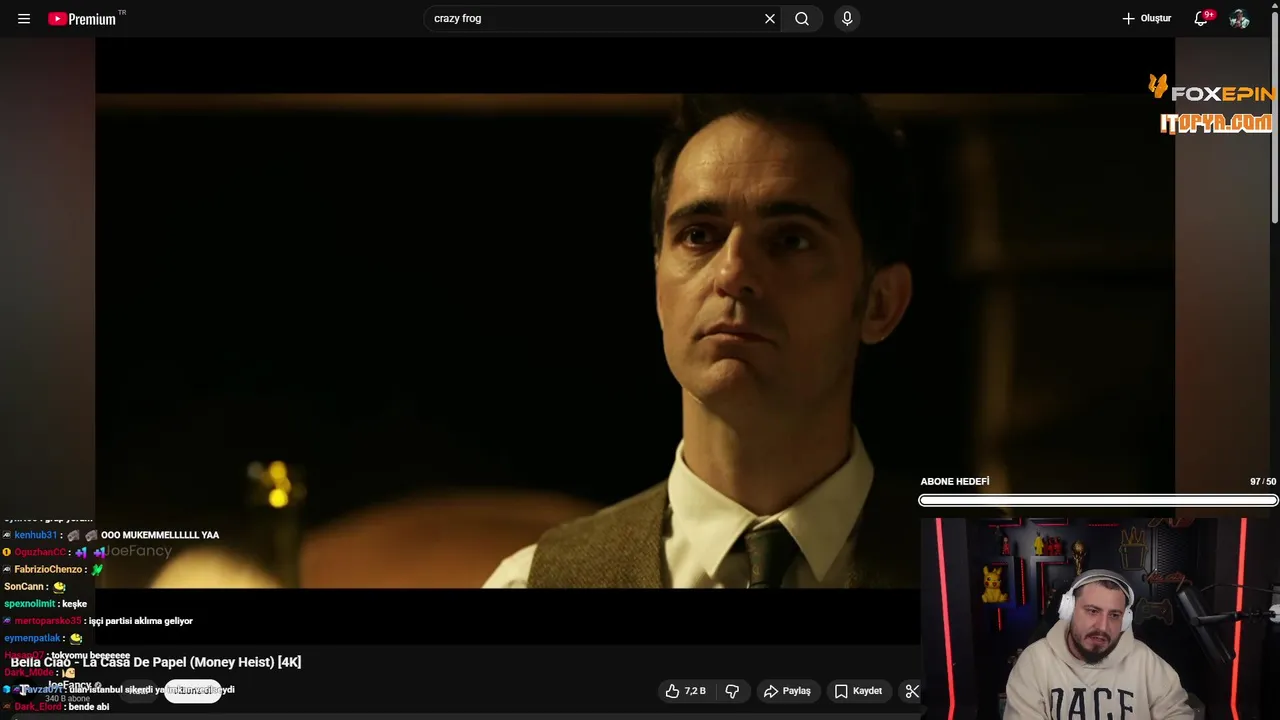Click spexnolimit username in chat
The image size is (1280, 720).
tap(30, 604)
